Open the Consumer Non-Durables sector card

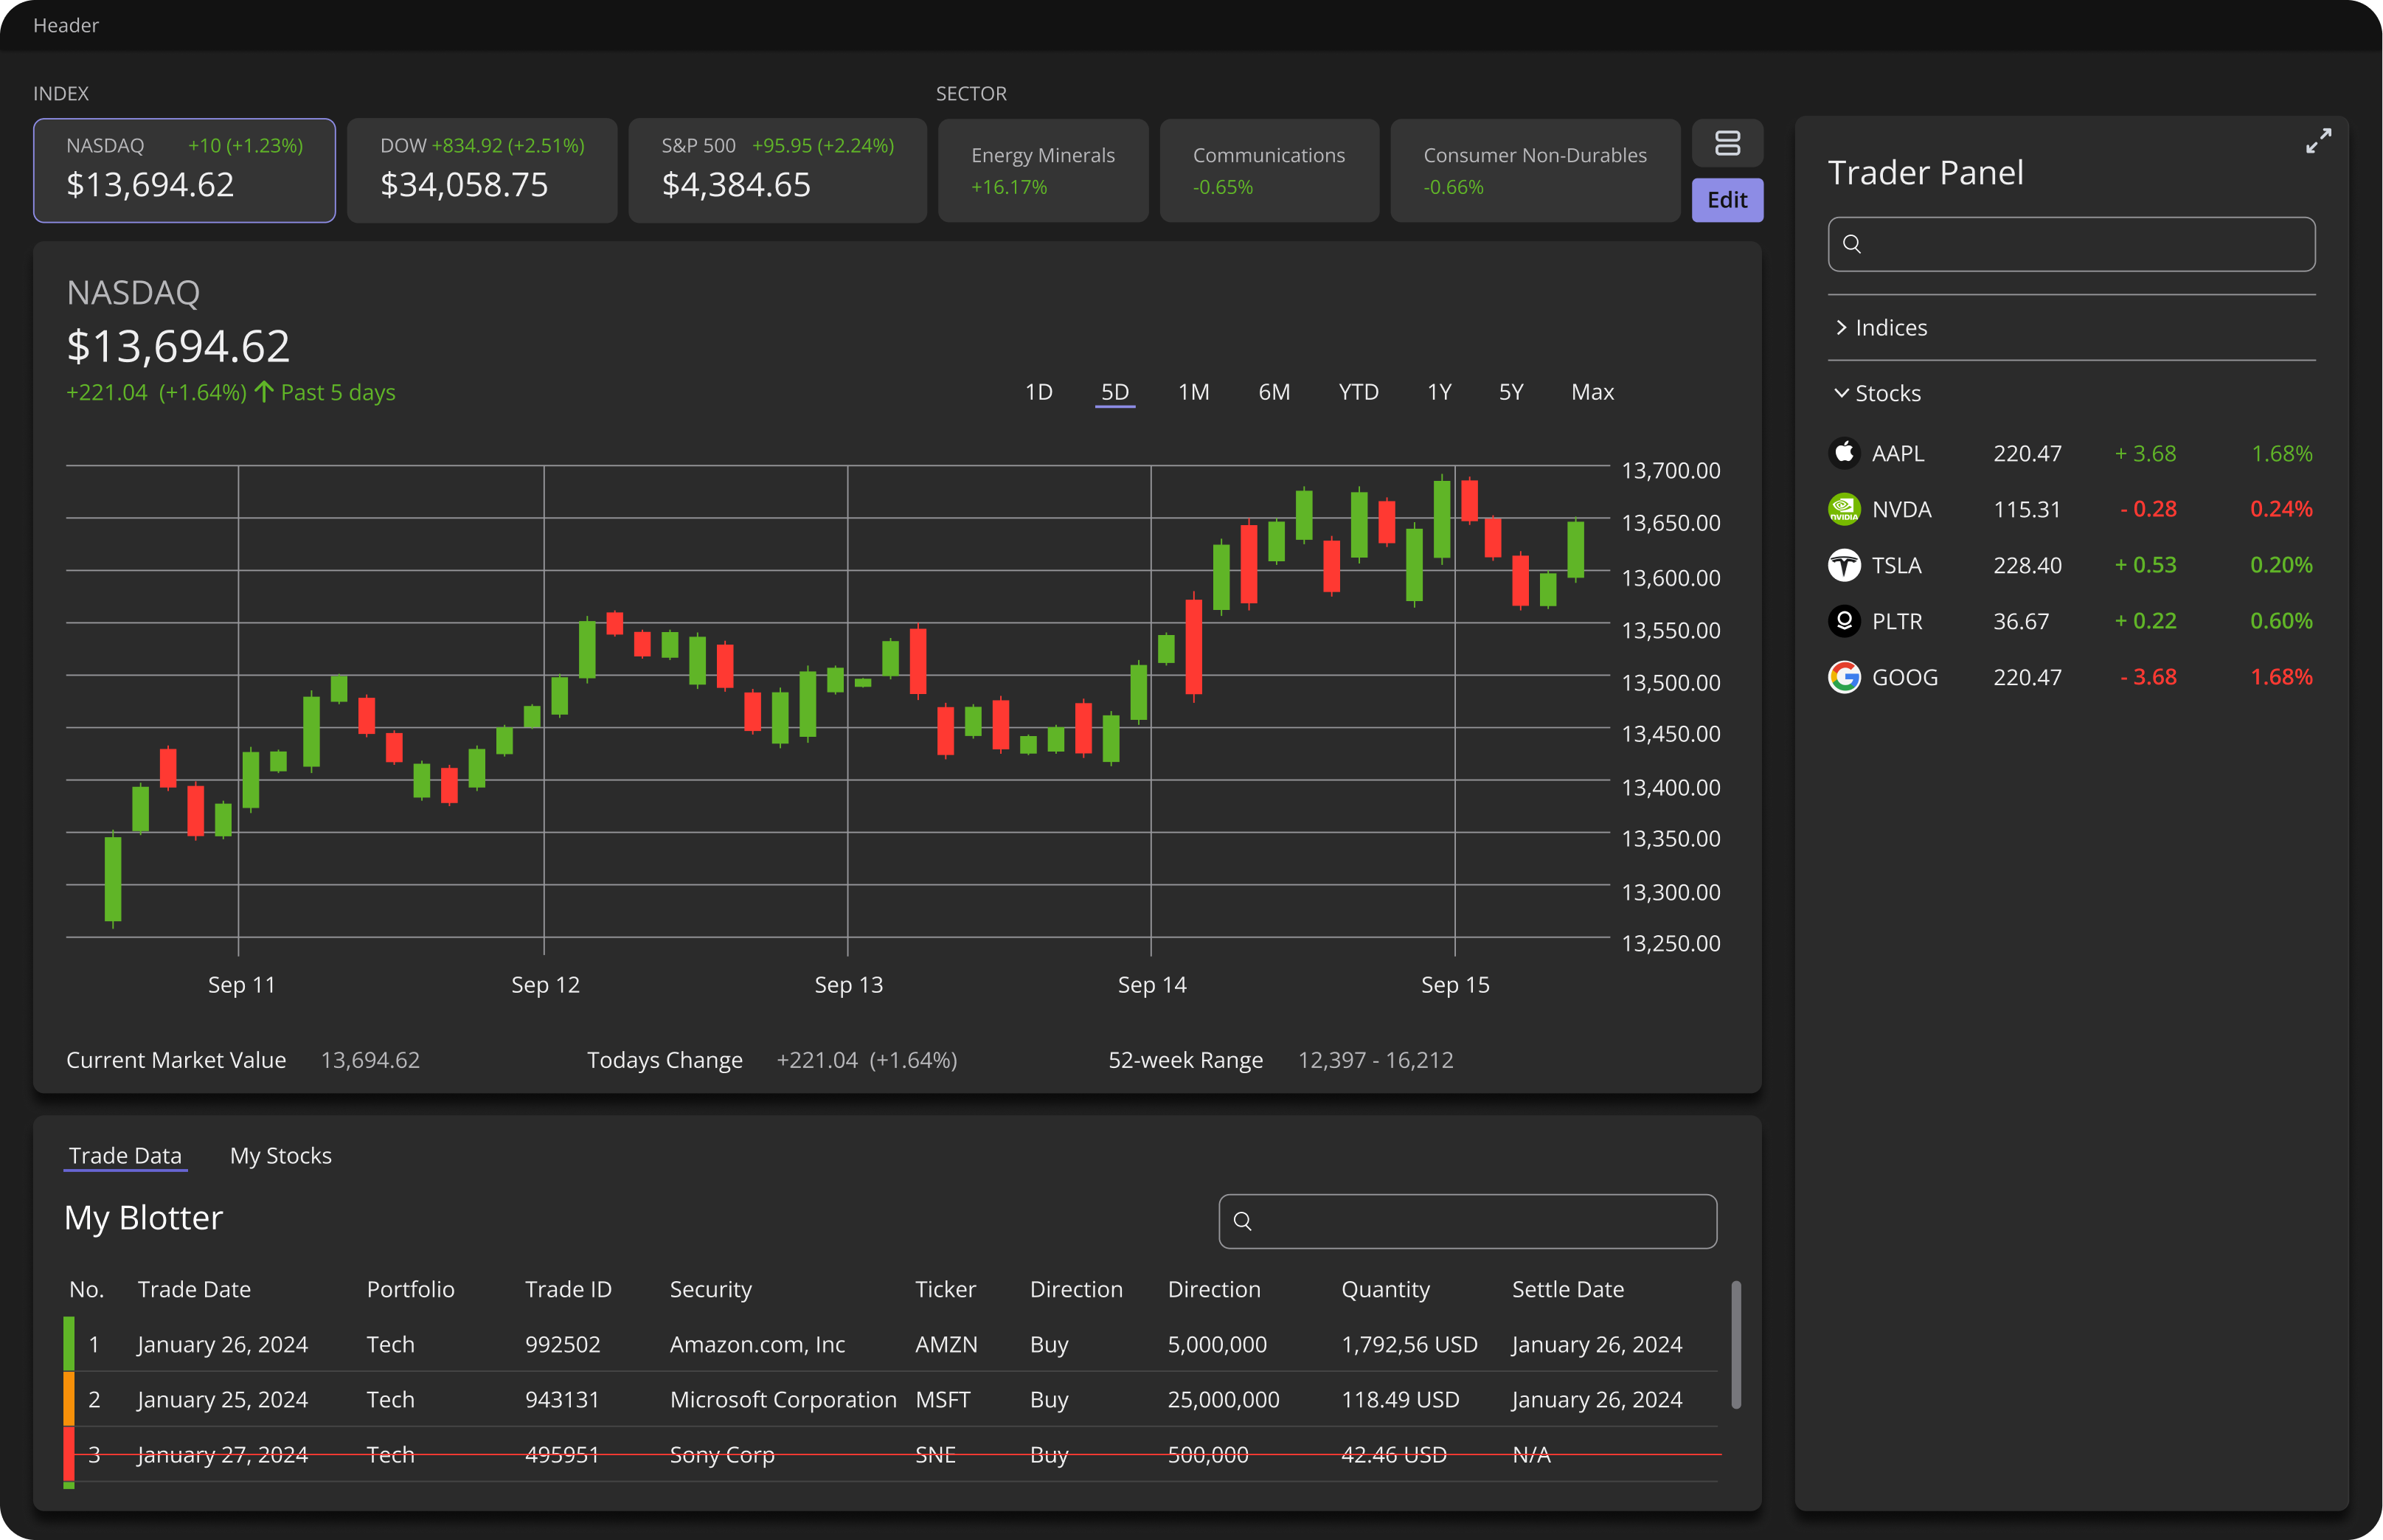point(1535,170)
